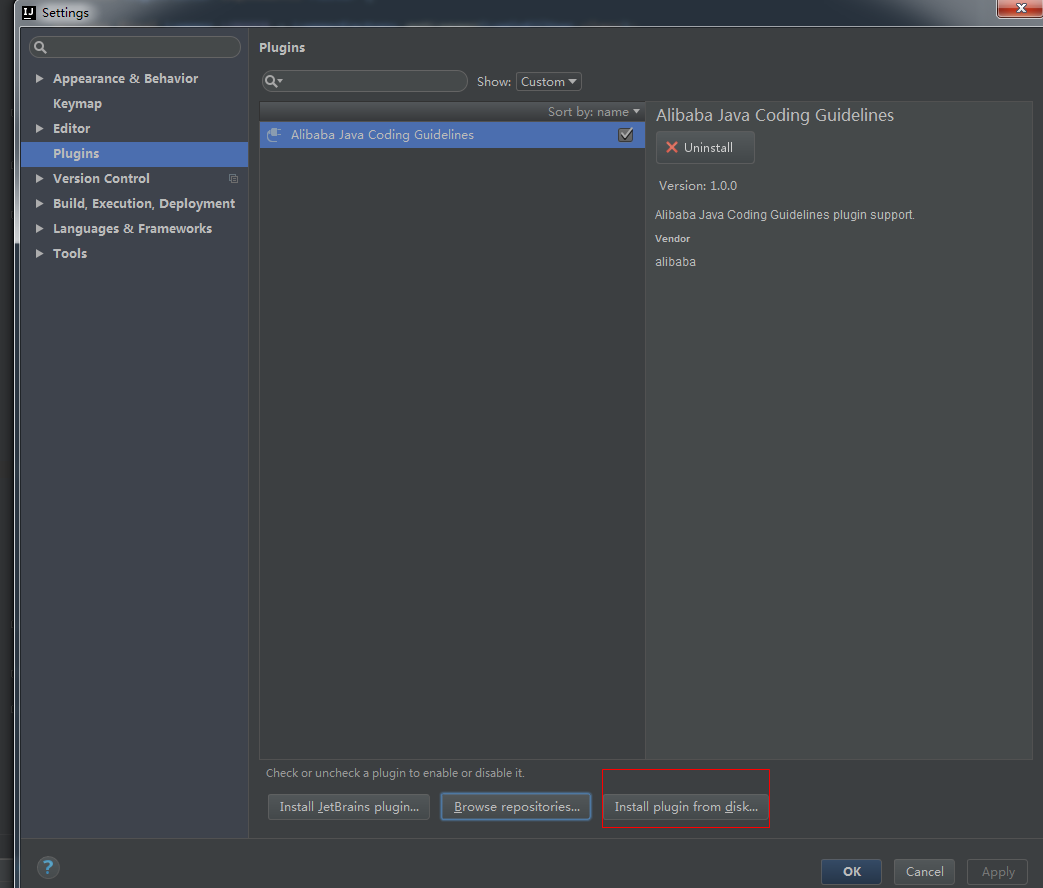1043x888 pixels.
Task: Click the enable or disable hint text
Action: [x=395, y=773]
